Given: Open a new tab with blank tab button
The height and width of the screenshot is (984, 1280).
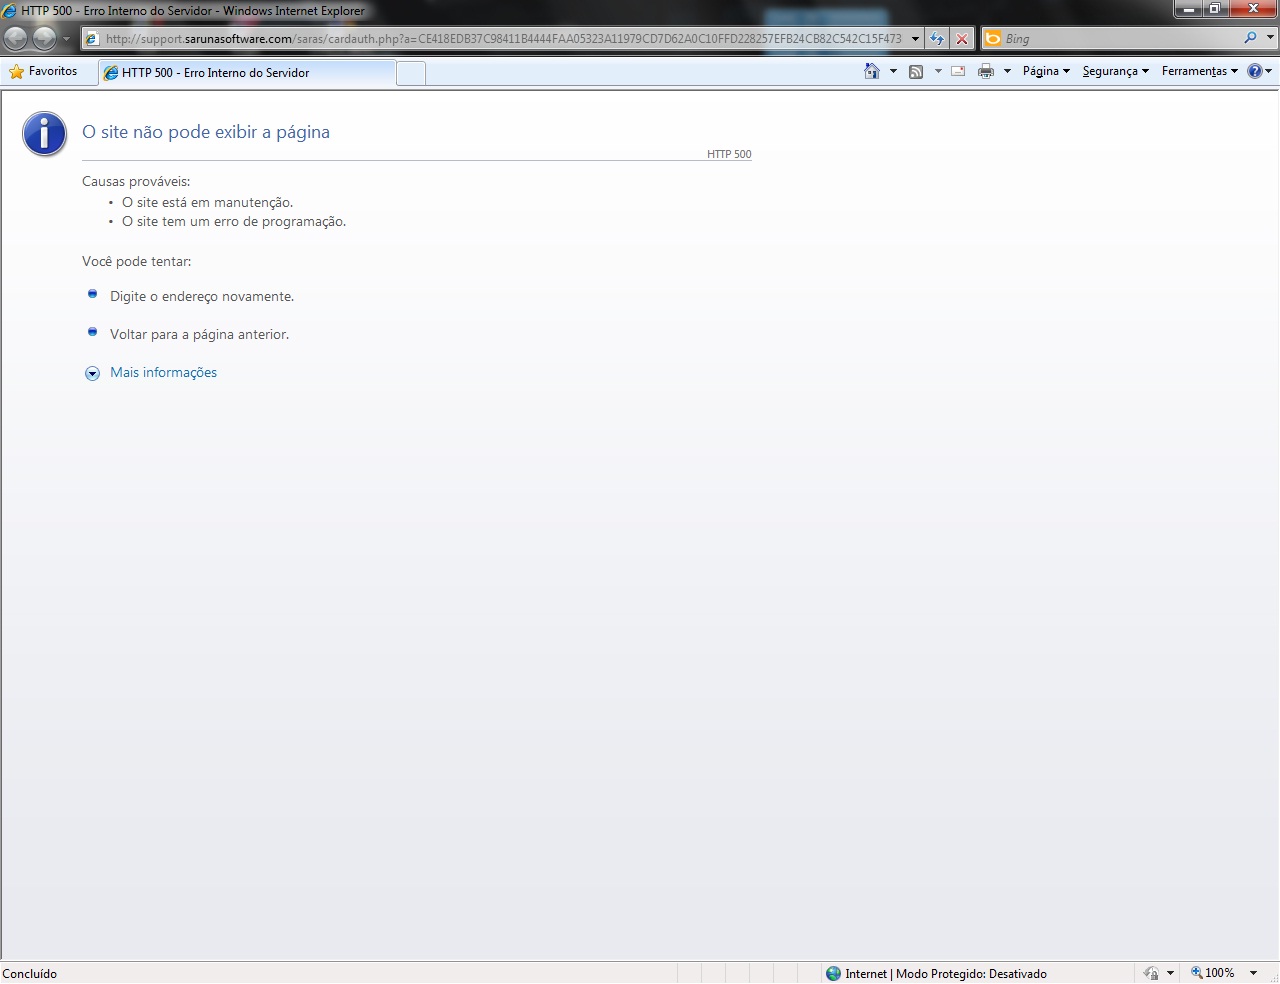Looking at the screenshot, I should (x=411, y=73).
